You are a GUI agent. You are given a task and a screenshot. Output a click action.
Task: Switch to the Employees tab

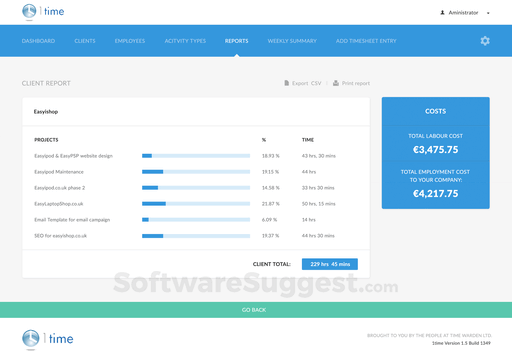(x=130, y=41)
